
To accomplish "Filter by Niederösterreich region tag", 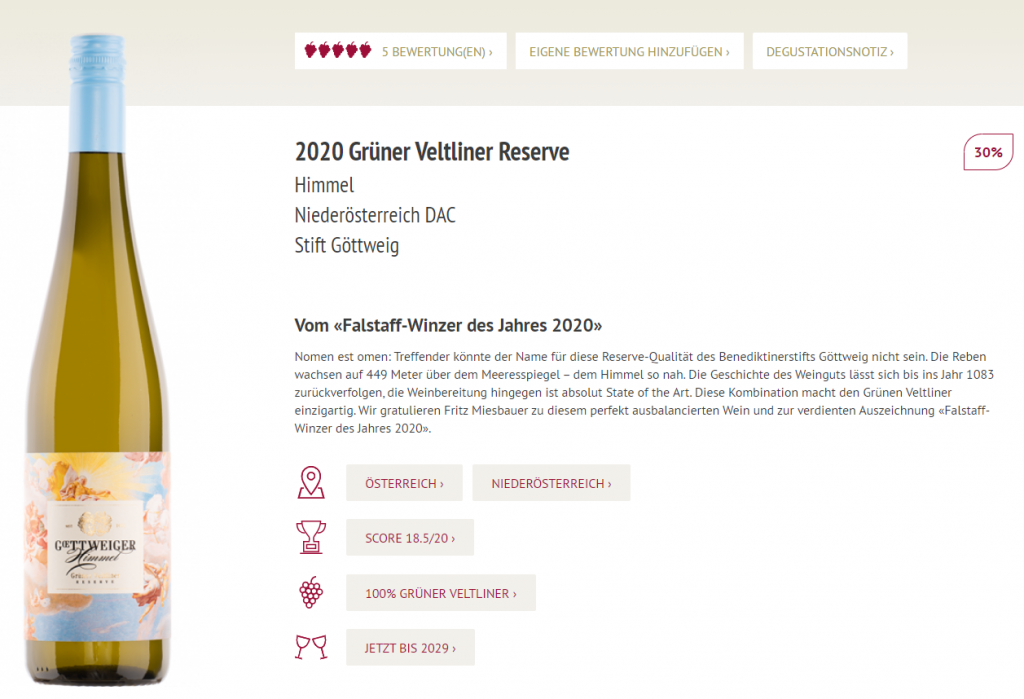I will 551,483.
